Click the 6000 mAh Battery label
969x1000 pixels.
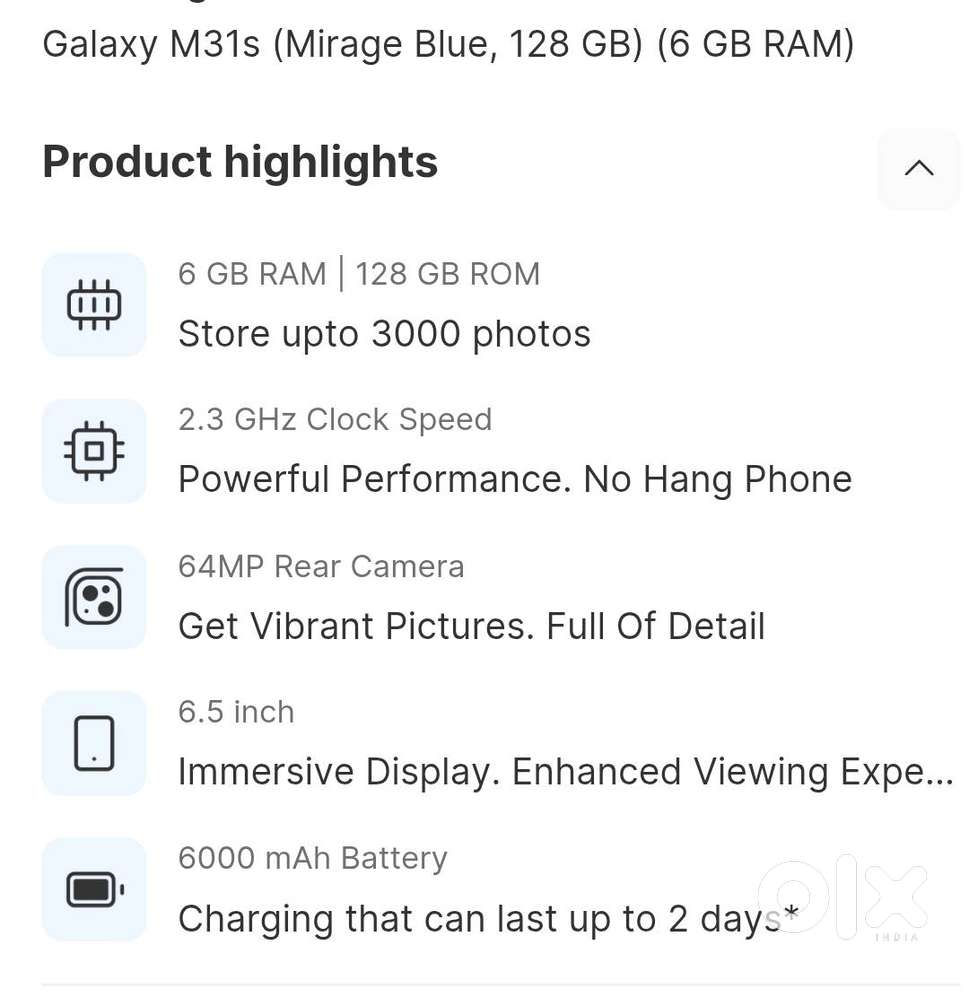pos(312,858)
